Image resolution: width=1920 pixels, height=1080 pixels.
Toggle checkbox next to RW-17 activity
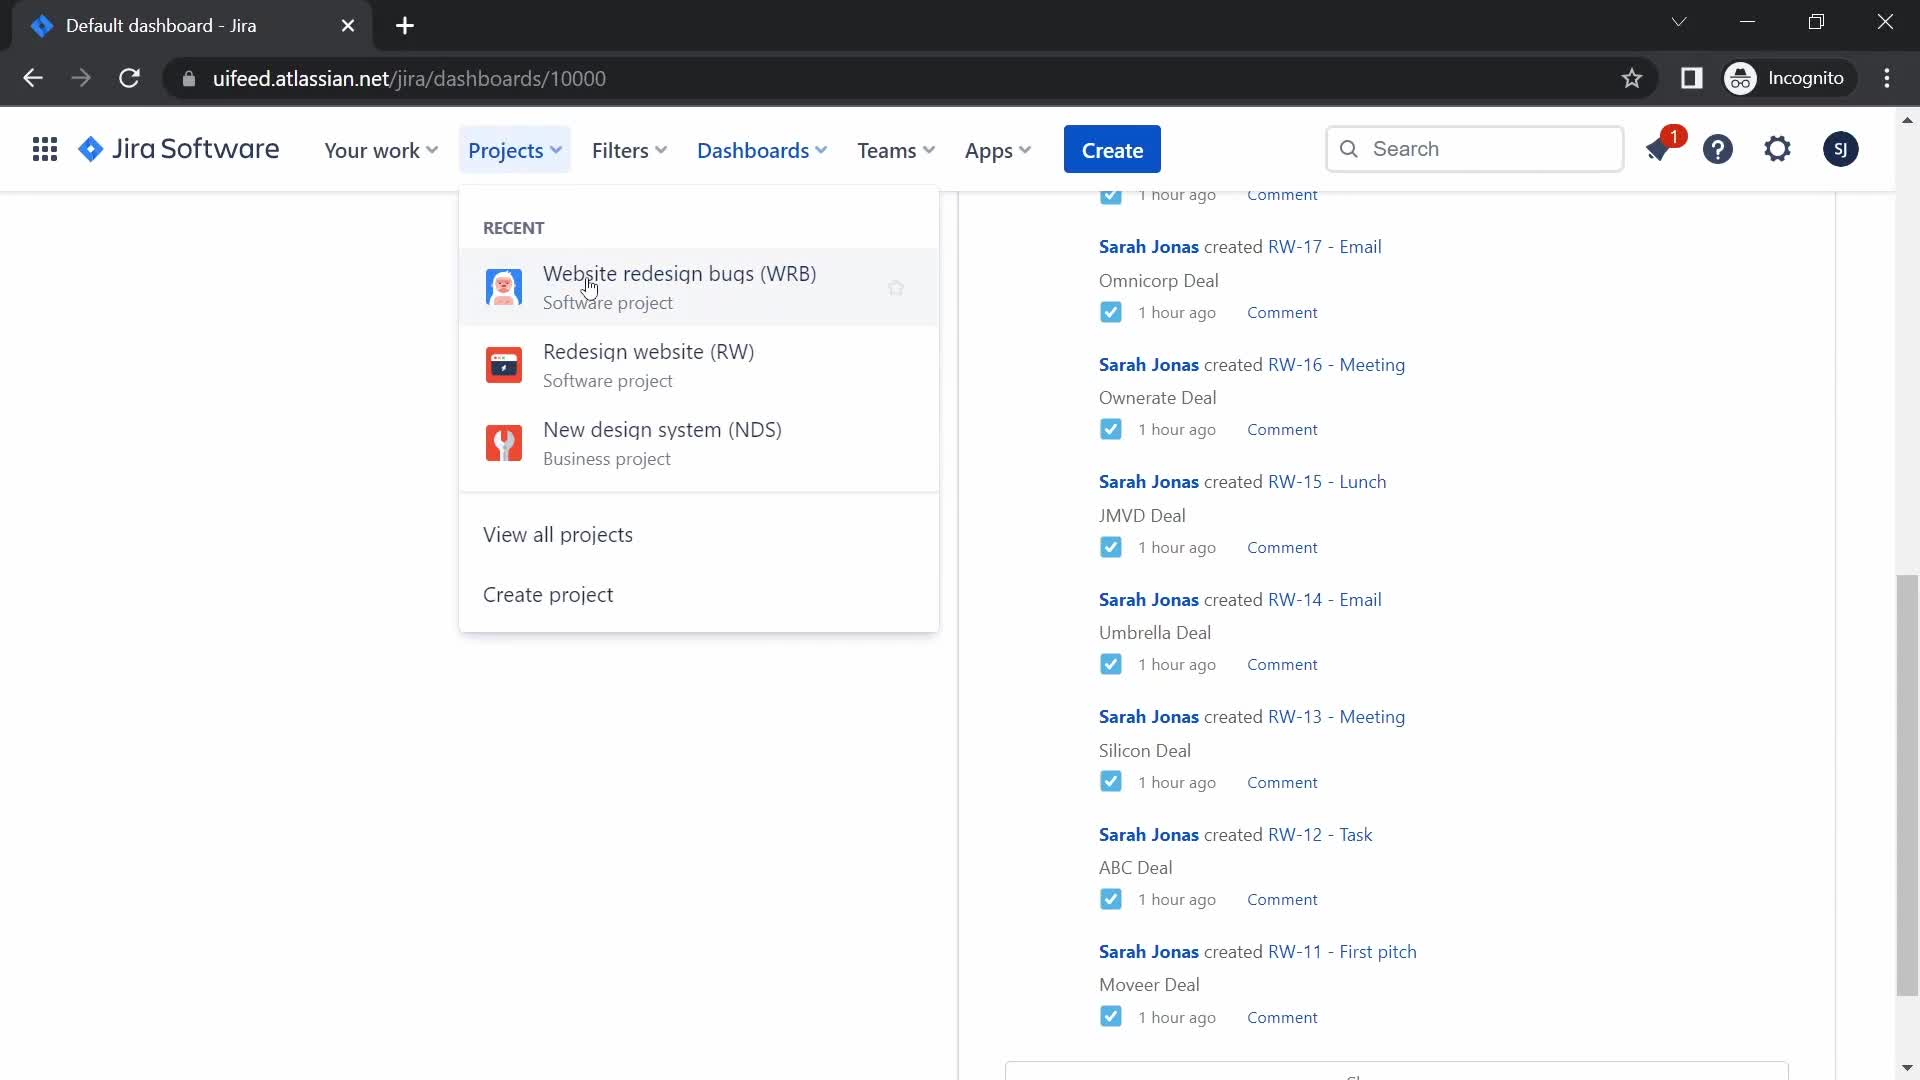point(1110,311)
